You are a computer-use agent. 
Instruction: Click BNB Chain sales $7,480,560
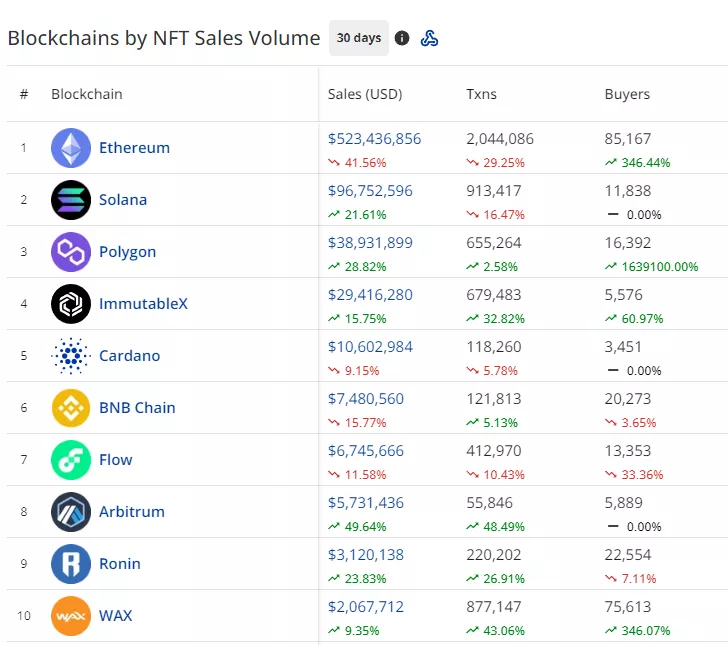(366, 398)
